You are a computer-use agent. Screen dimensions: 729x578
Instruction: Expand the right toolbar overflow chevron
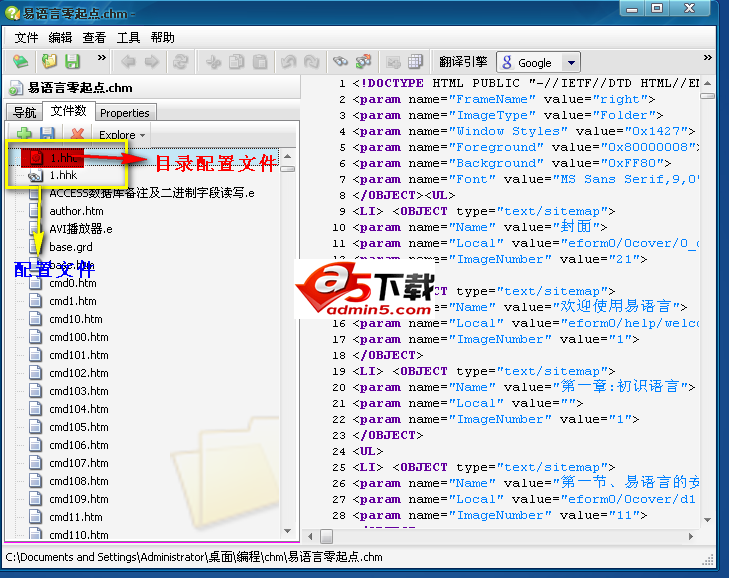pyautogui.click(x=708, y=58)
